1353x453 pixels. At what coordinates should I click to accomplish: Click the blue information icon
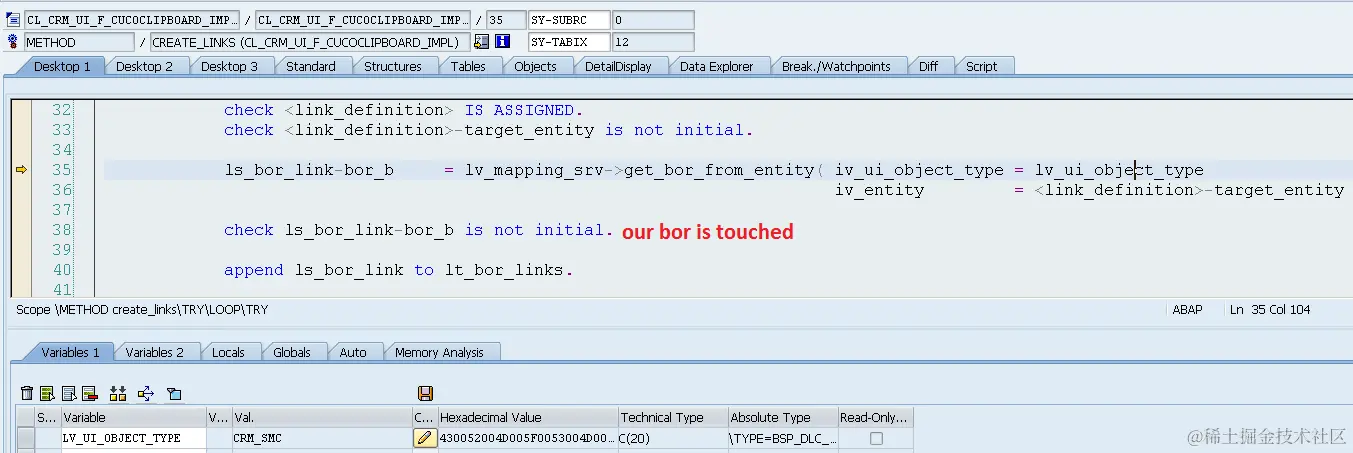(503, 42)
